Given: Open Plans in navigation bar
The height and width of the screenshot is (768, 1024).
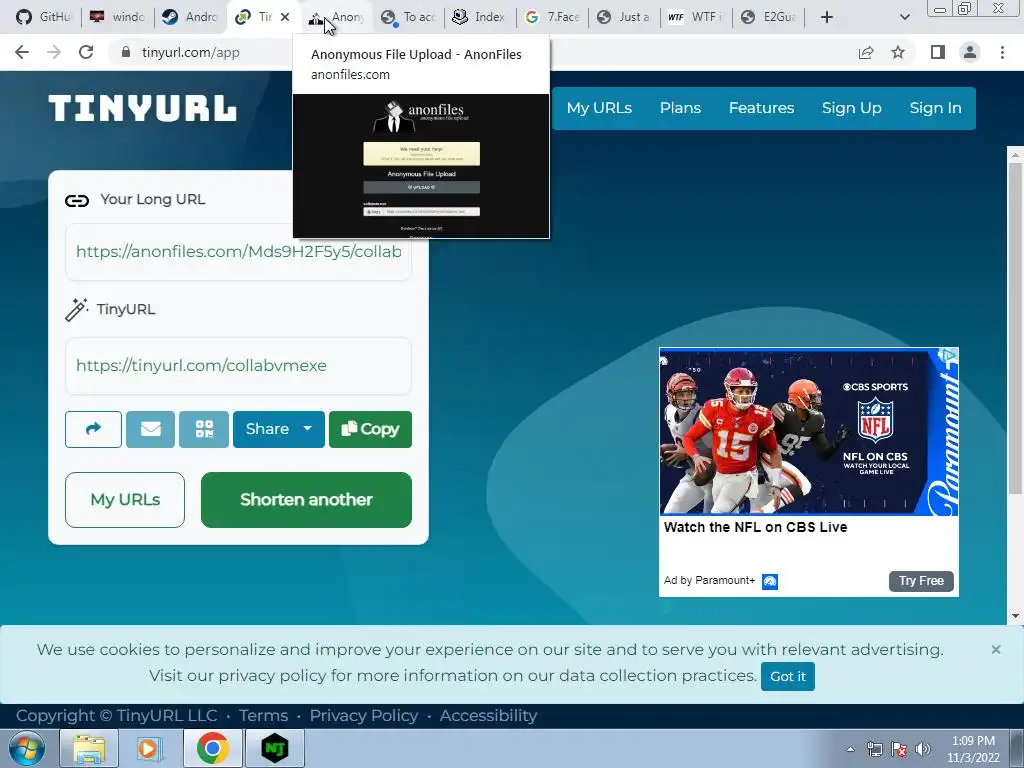Looking at the screenshot, I should [680, 108].
